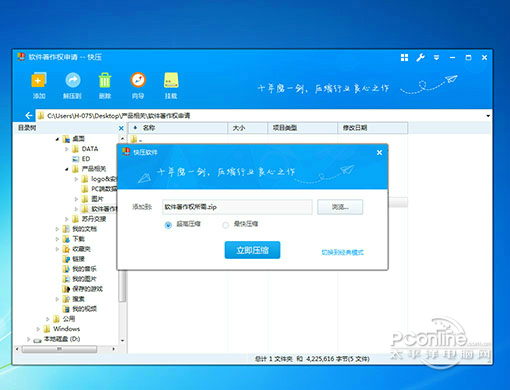Select 公用 folder in the tree
This screenshot has width=510, height=390.
(69, 319)
